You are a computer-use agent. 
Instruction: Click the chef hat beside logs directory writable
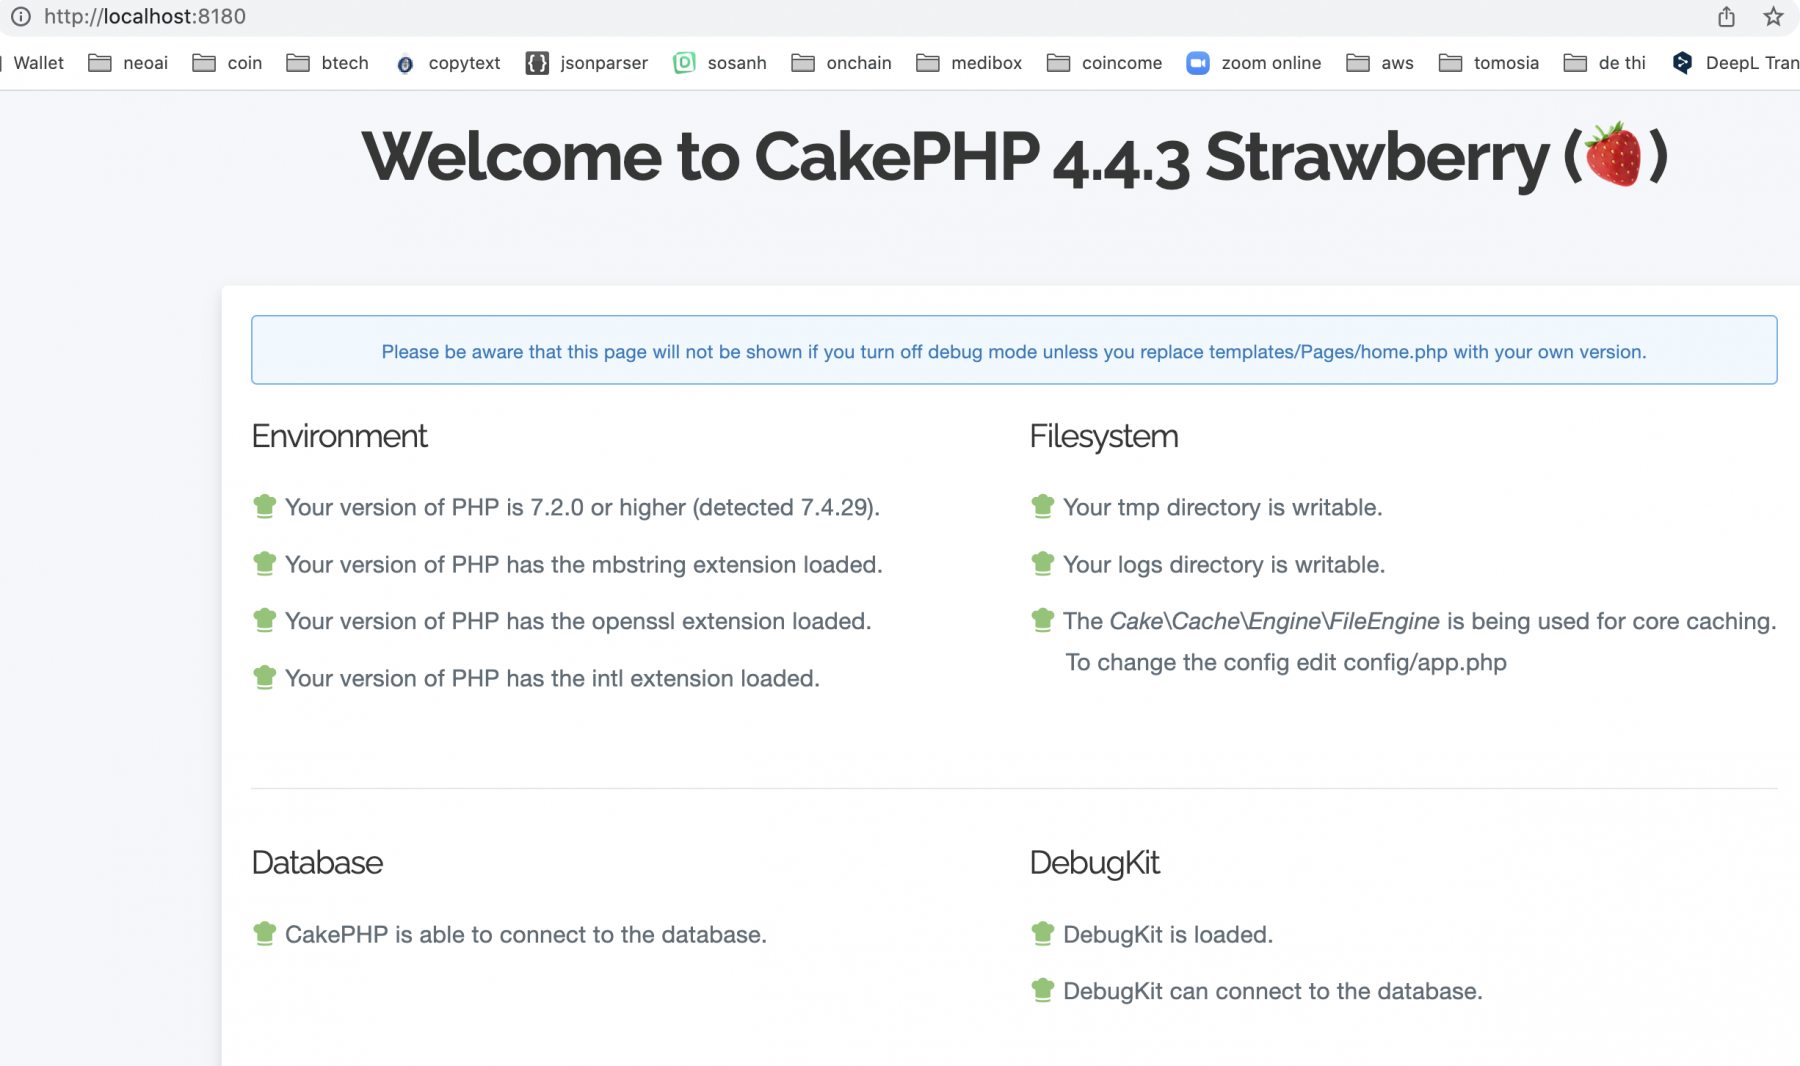coord(1042,563)
